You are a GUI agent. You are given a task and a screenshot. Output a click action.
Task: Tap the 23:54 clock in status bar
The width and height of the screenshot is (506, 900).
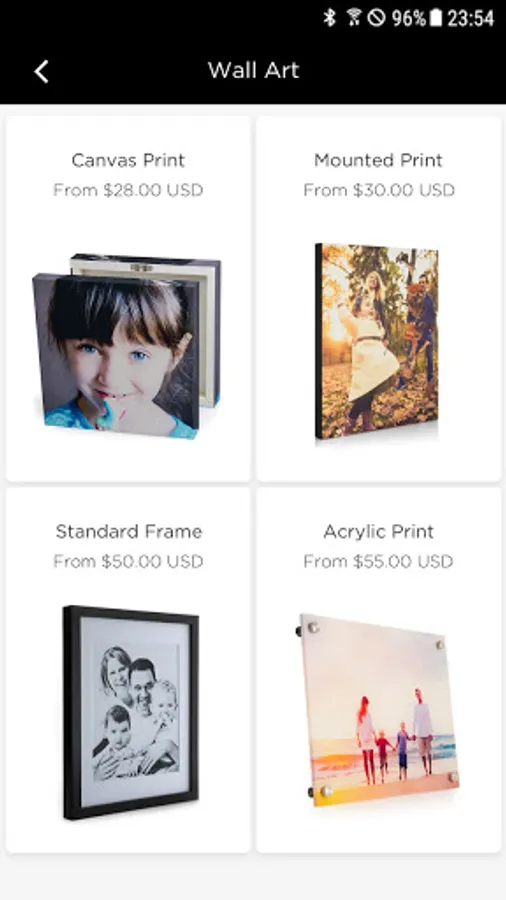pos(470,18)
